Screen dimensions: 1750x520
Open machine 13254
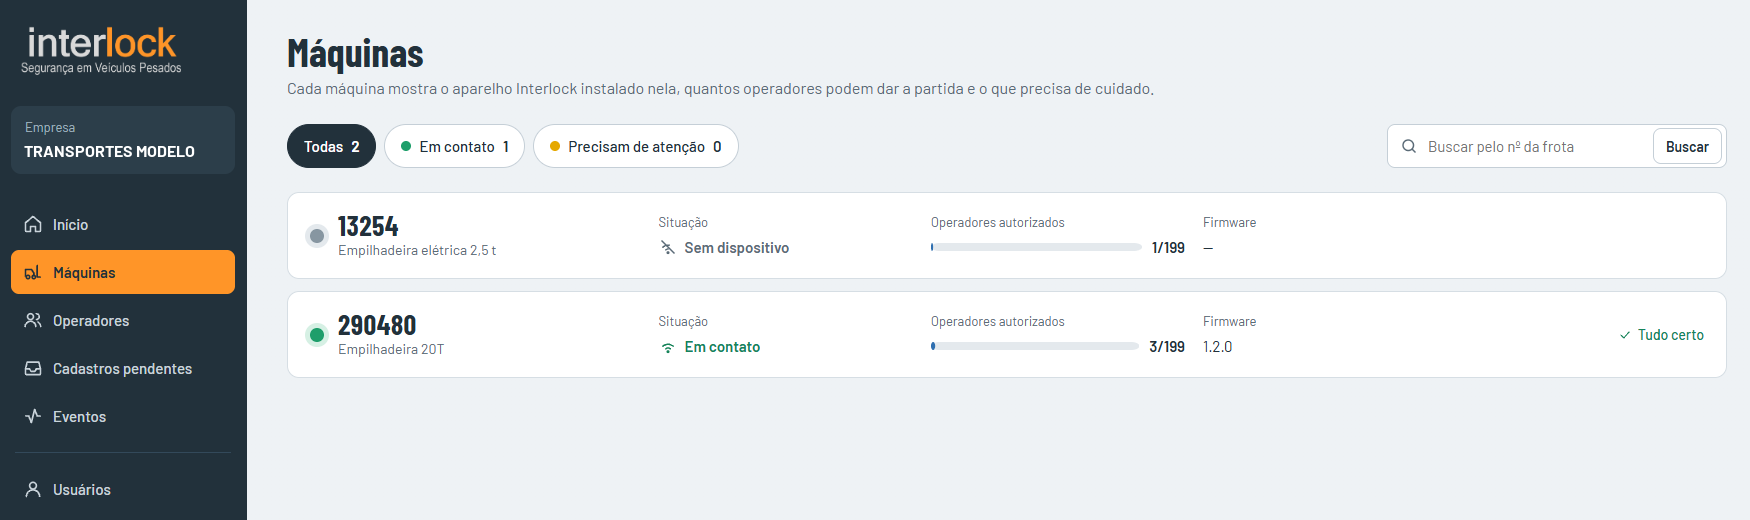(1006, 235)
